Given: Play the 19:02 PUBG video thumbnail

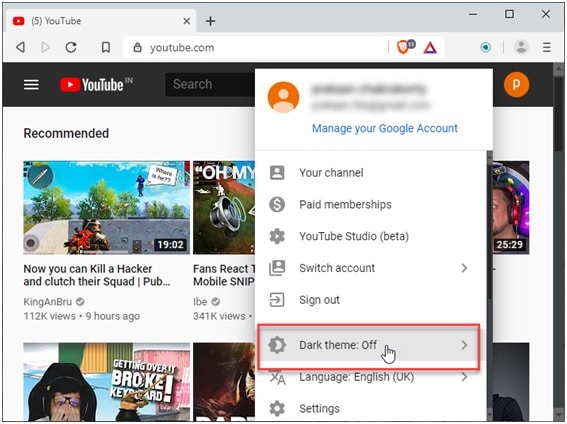Looking at the screenshot, I should [106, 207].
